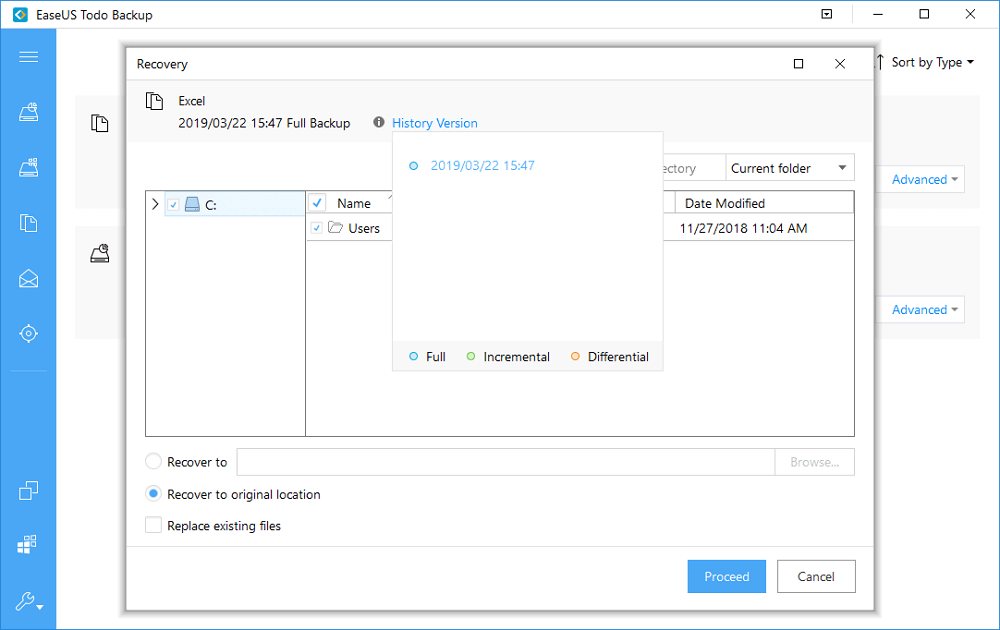Select the Clone icon in the sidebar
This screenshot has height=630, width=1000.
point(29,490)
